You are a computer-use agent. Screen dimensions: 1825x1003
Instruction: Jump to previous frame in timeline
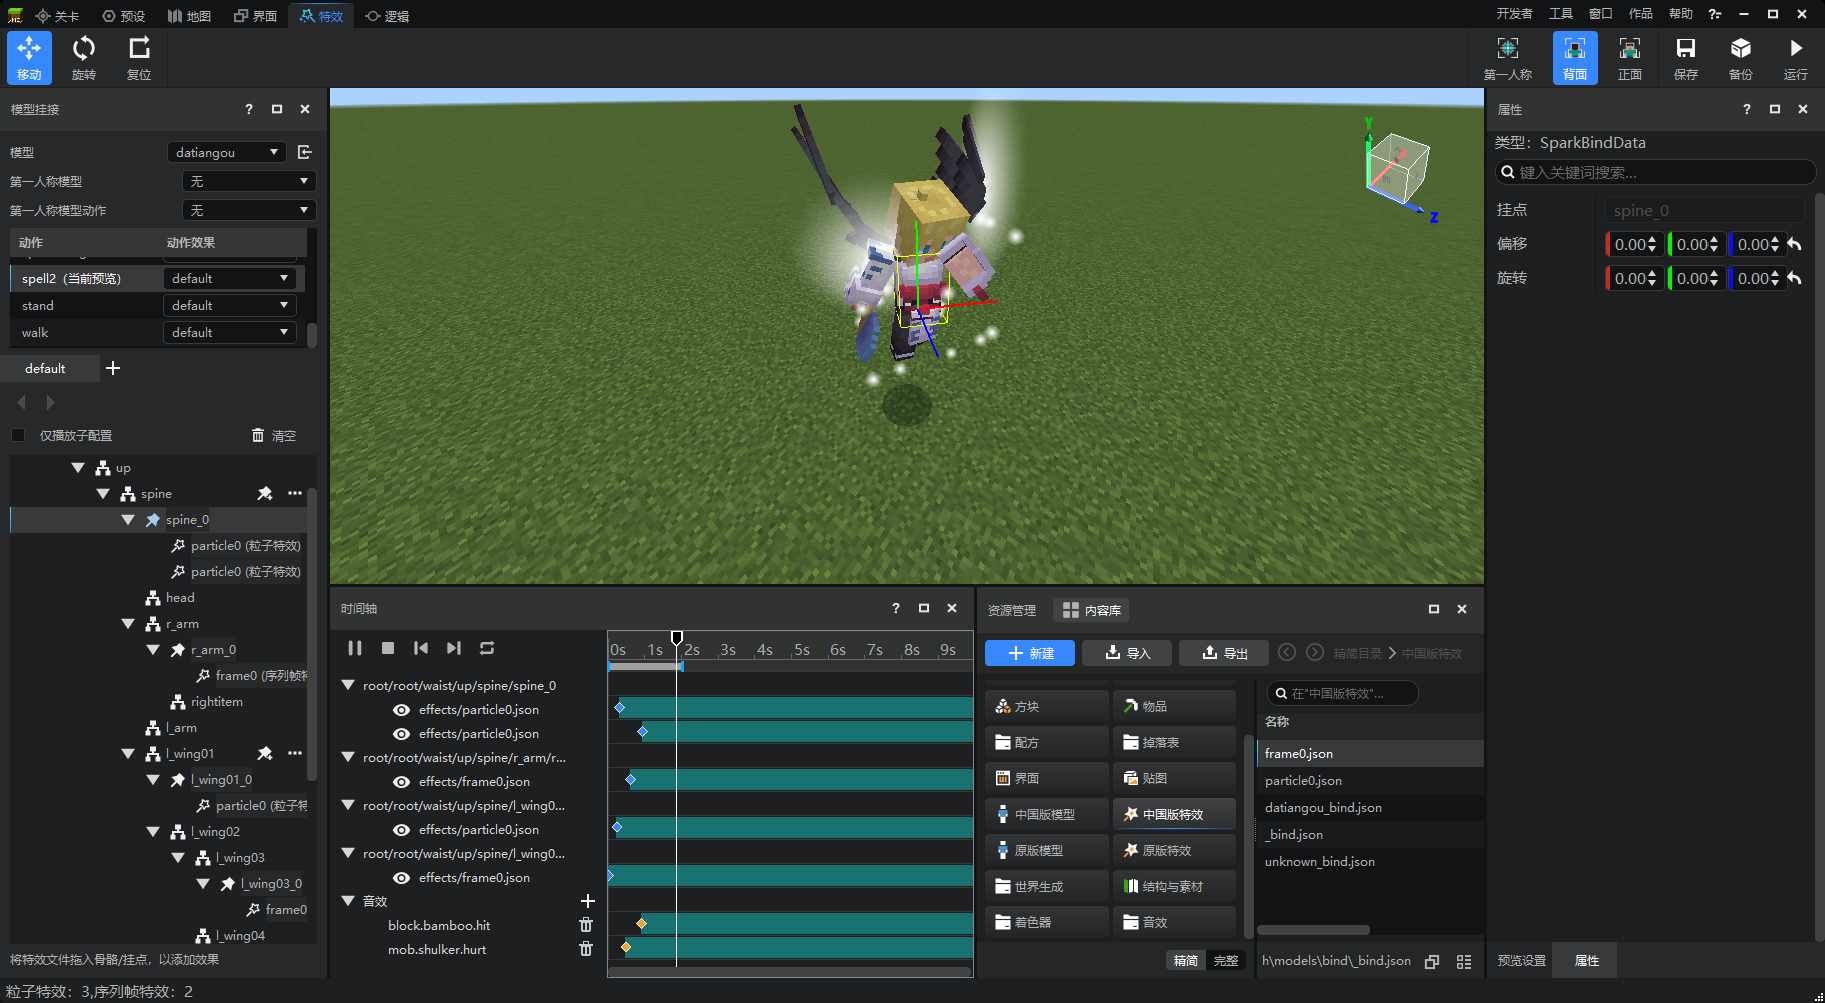(x=421, y=648)
